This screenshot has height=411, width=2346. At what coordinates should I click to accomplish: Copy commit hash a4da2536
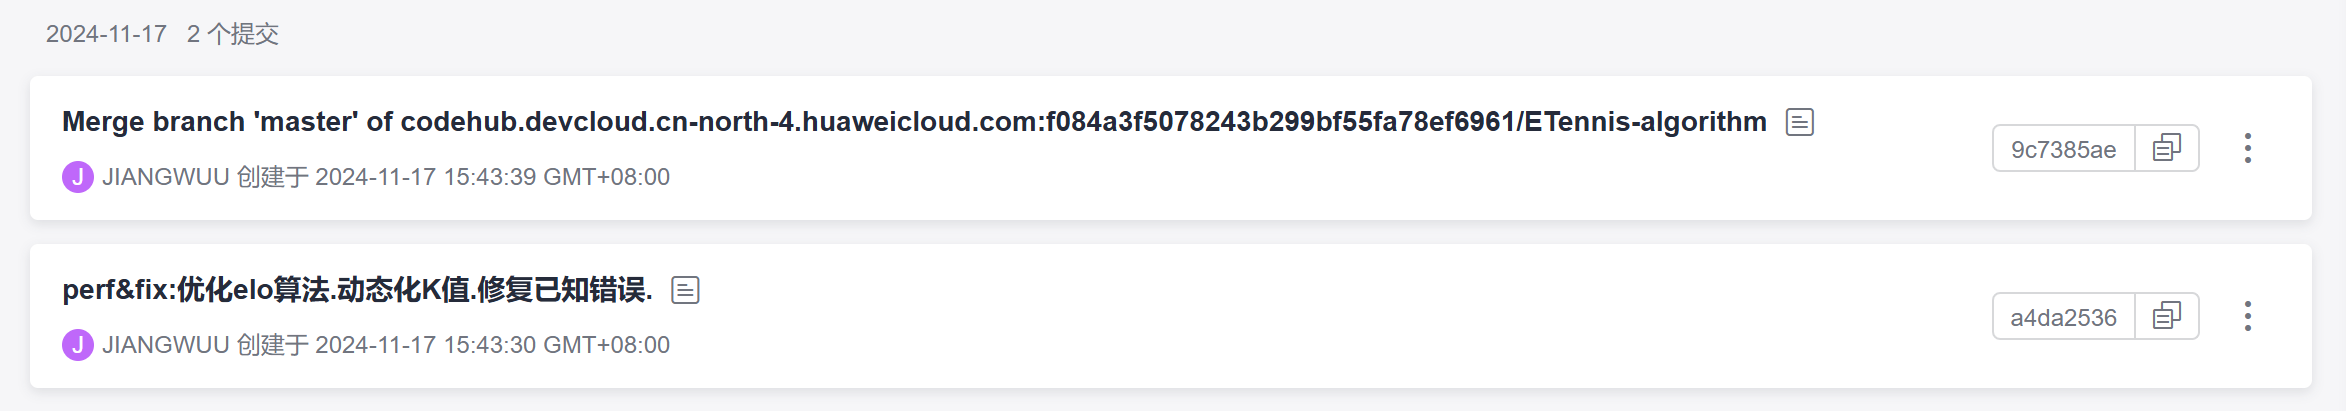pos(2166,317)
